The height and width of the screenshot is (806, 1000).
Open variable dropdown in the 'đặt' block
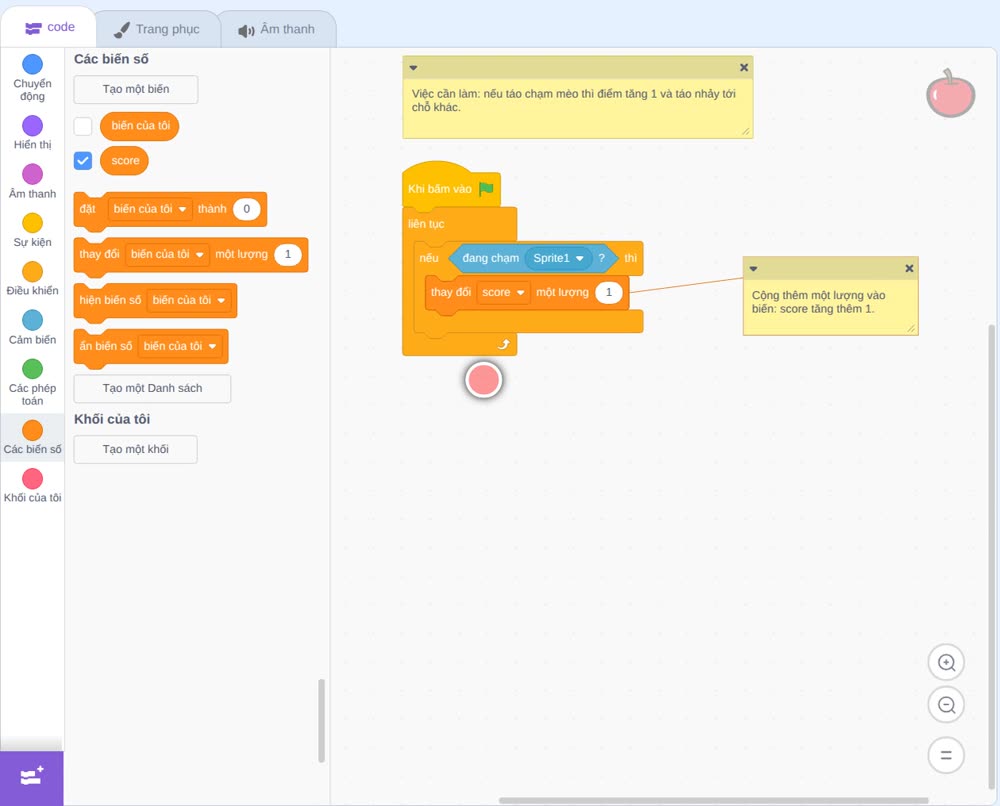150,209
